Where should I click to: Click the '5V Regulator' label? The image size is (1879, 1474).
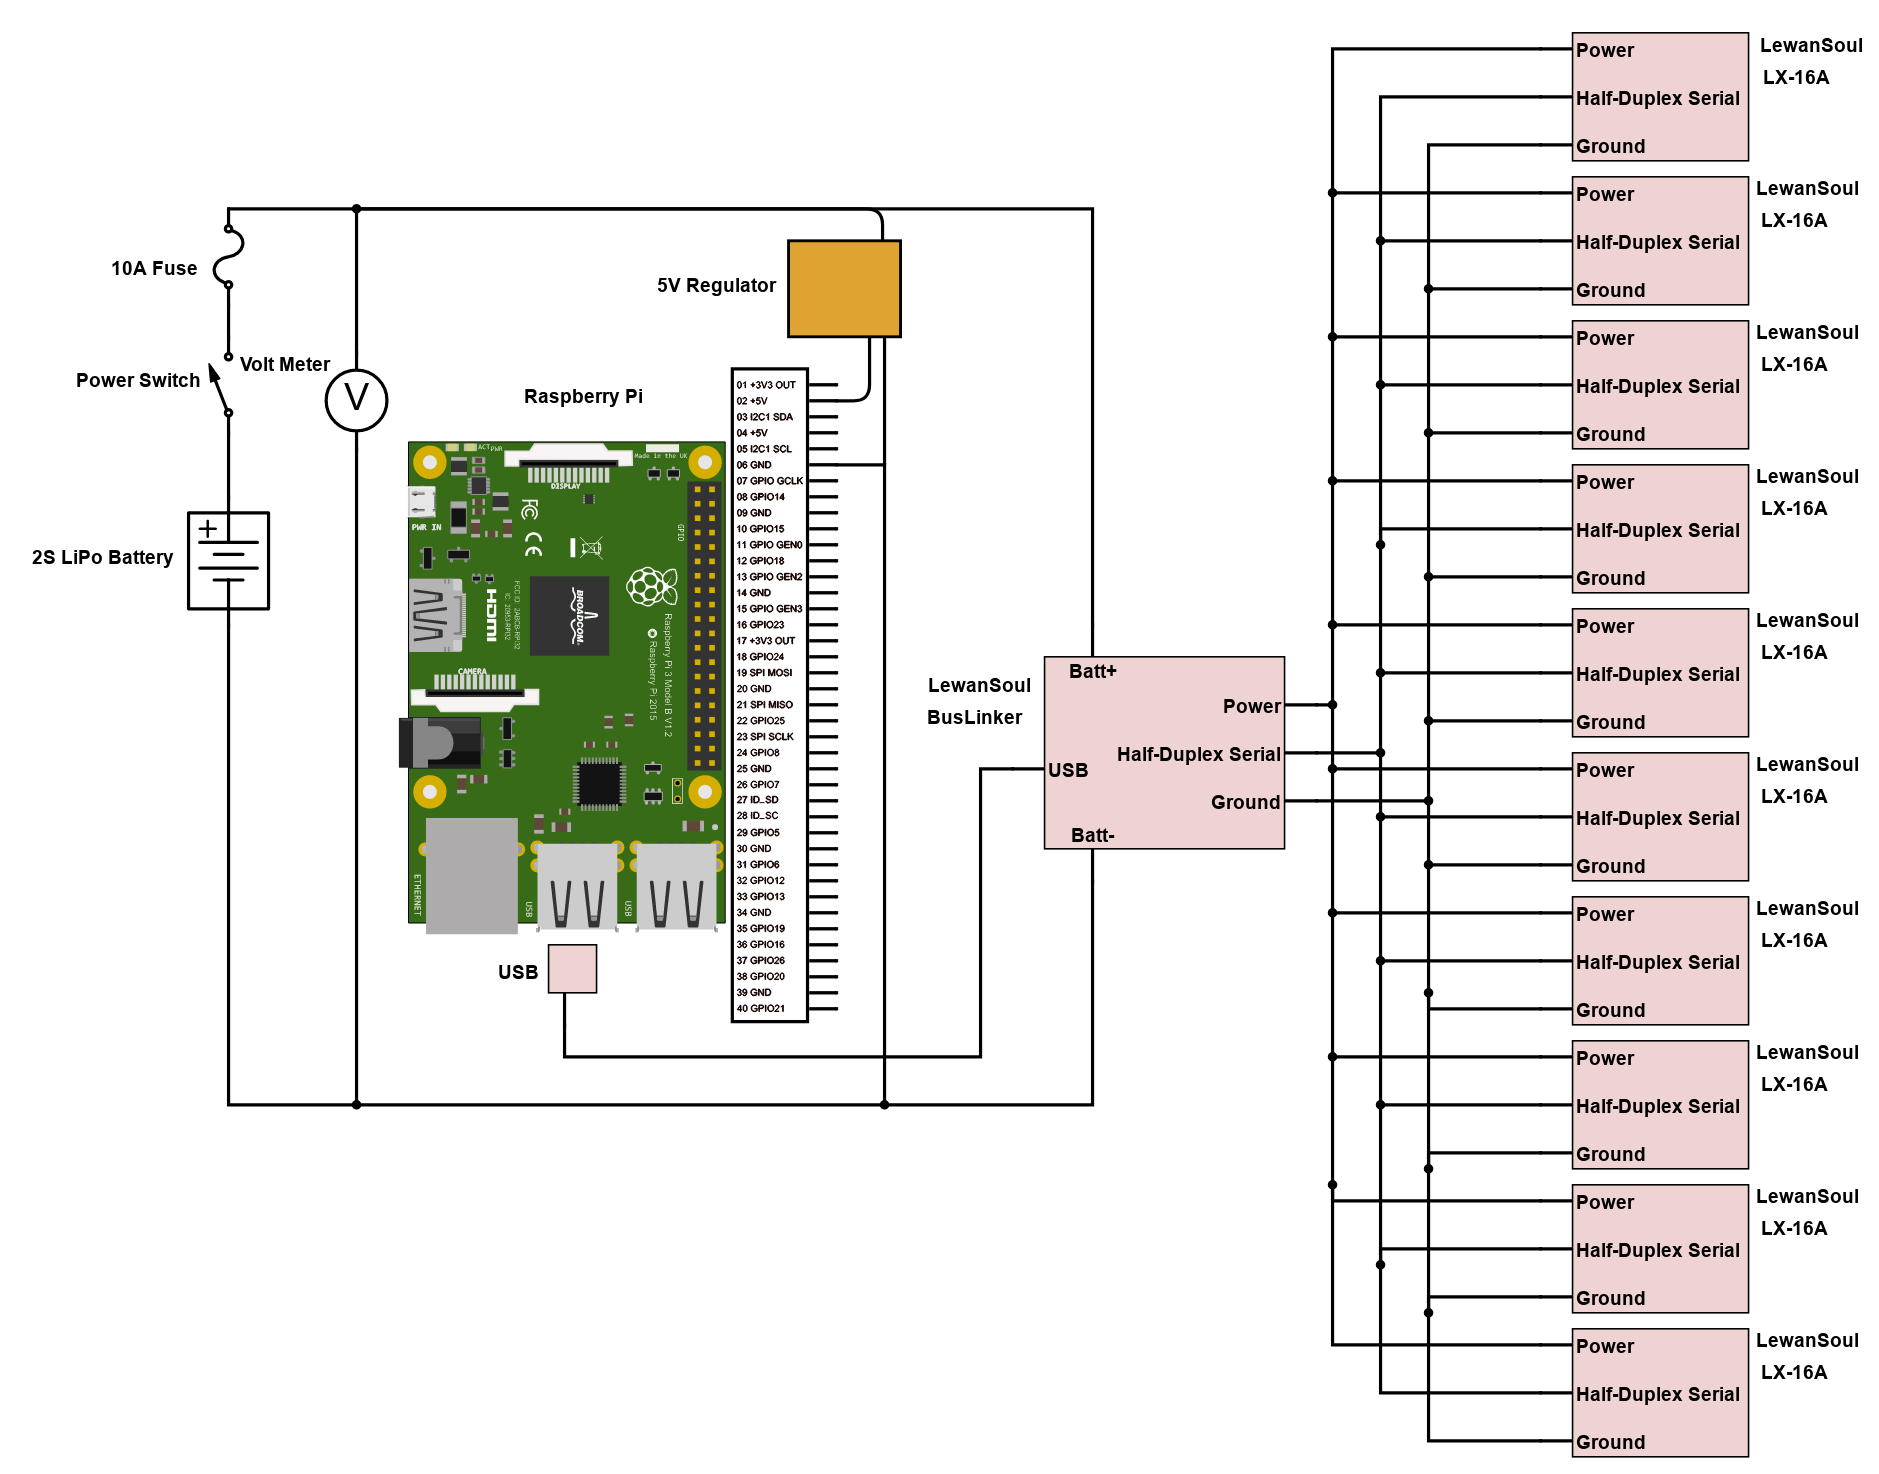[x=716, y=285]
